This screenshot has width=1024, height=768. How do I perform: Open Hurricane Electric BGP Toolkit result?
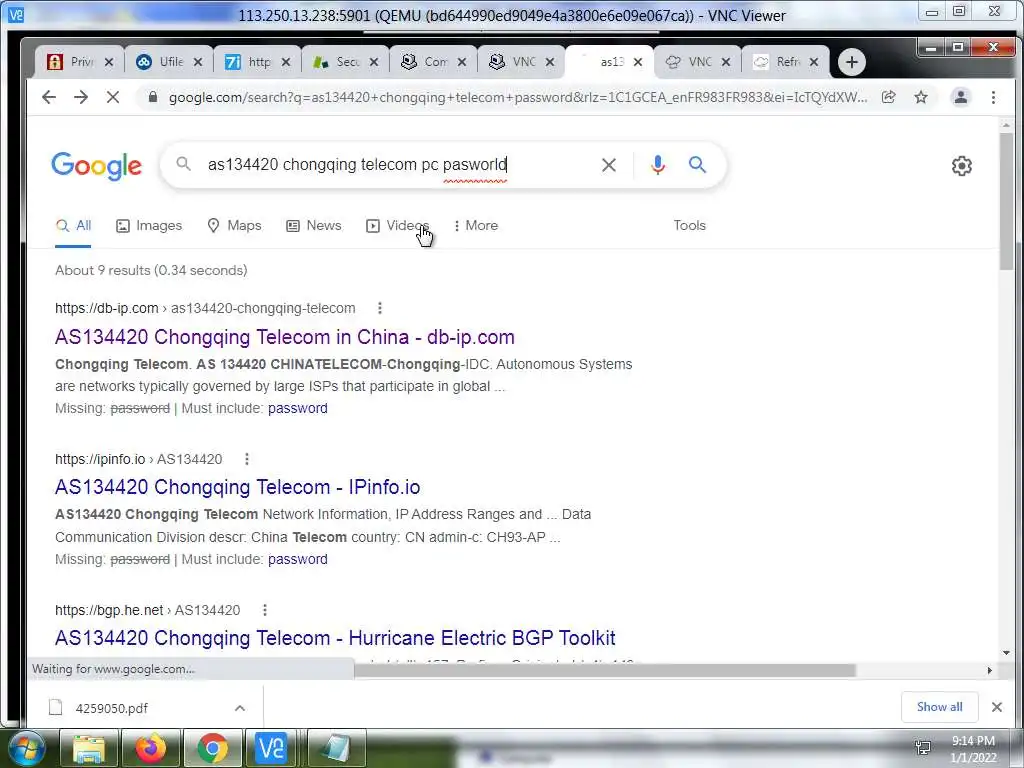click(x=335, y=637)
